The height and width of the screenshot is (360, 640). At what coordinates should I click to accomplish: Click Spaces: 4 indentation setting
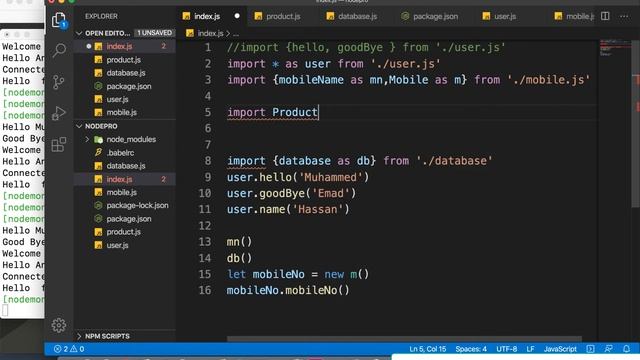pyautogui.click(x=471, y=349)
